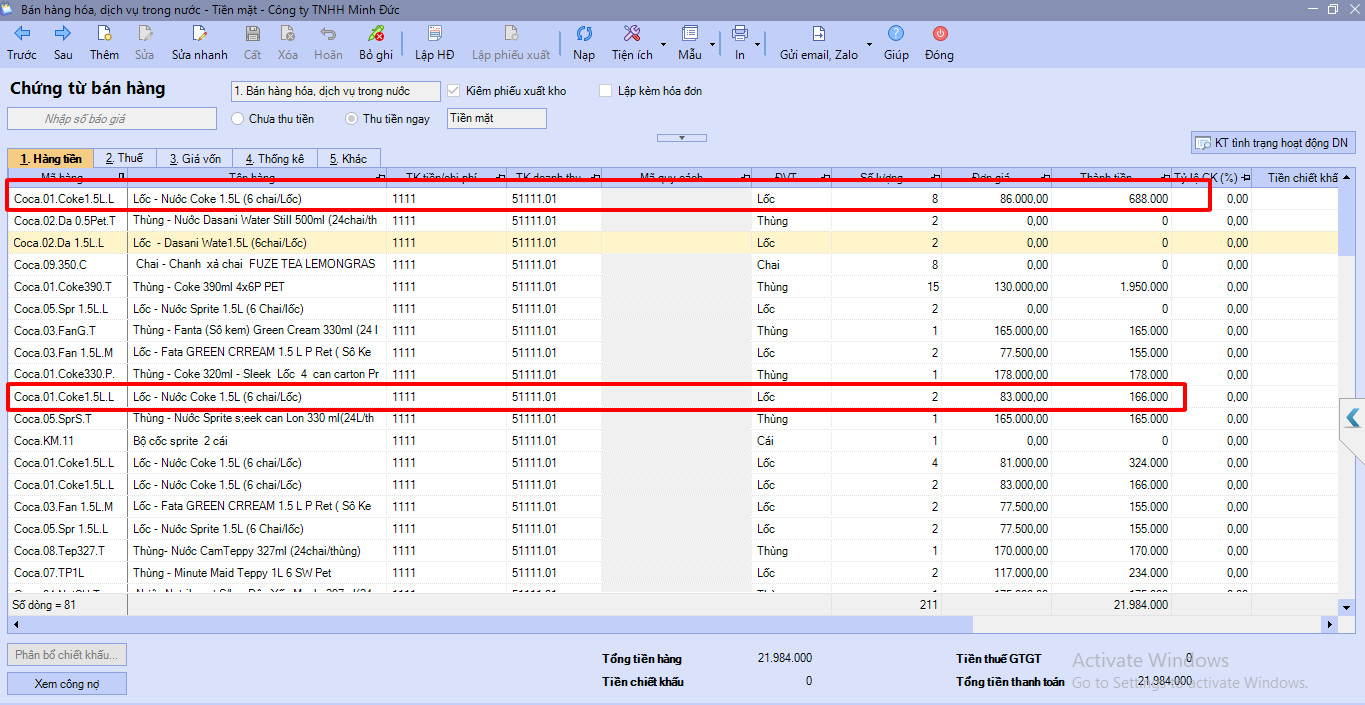Add a new voucher with Thêm
This screenshot has height=705, width=1365.
point(104,43)
